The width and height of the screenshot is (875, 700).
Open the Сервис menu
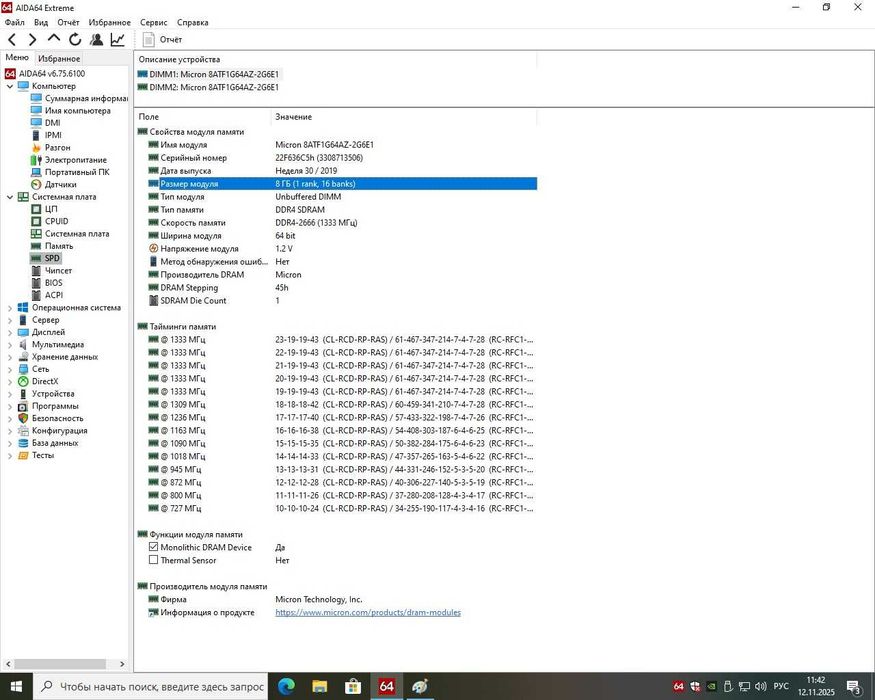pos(153,22)
